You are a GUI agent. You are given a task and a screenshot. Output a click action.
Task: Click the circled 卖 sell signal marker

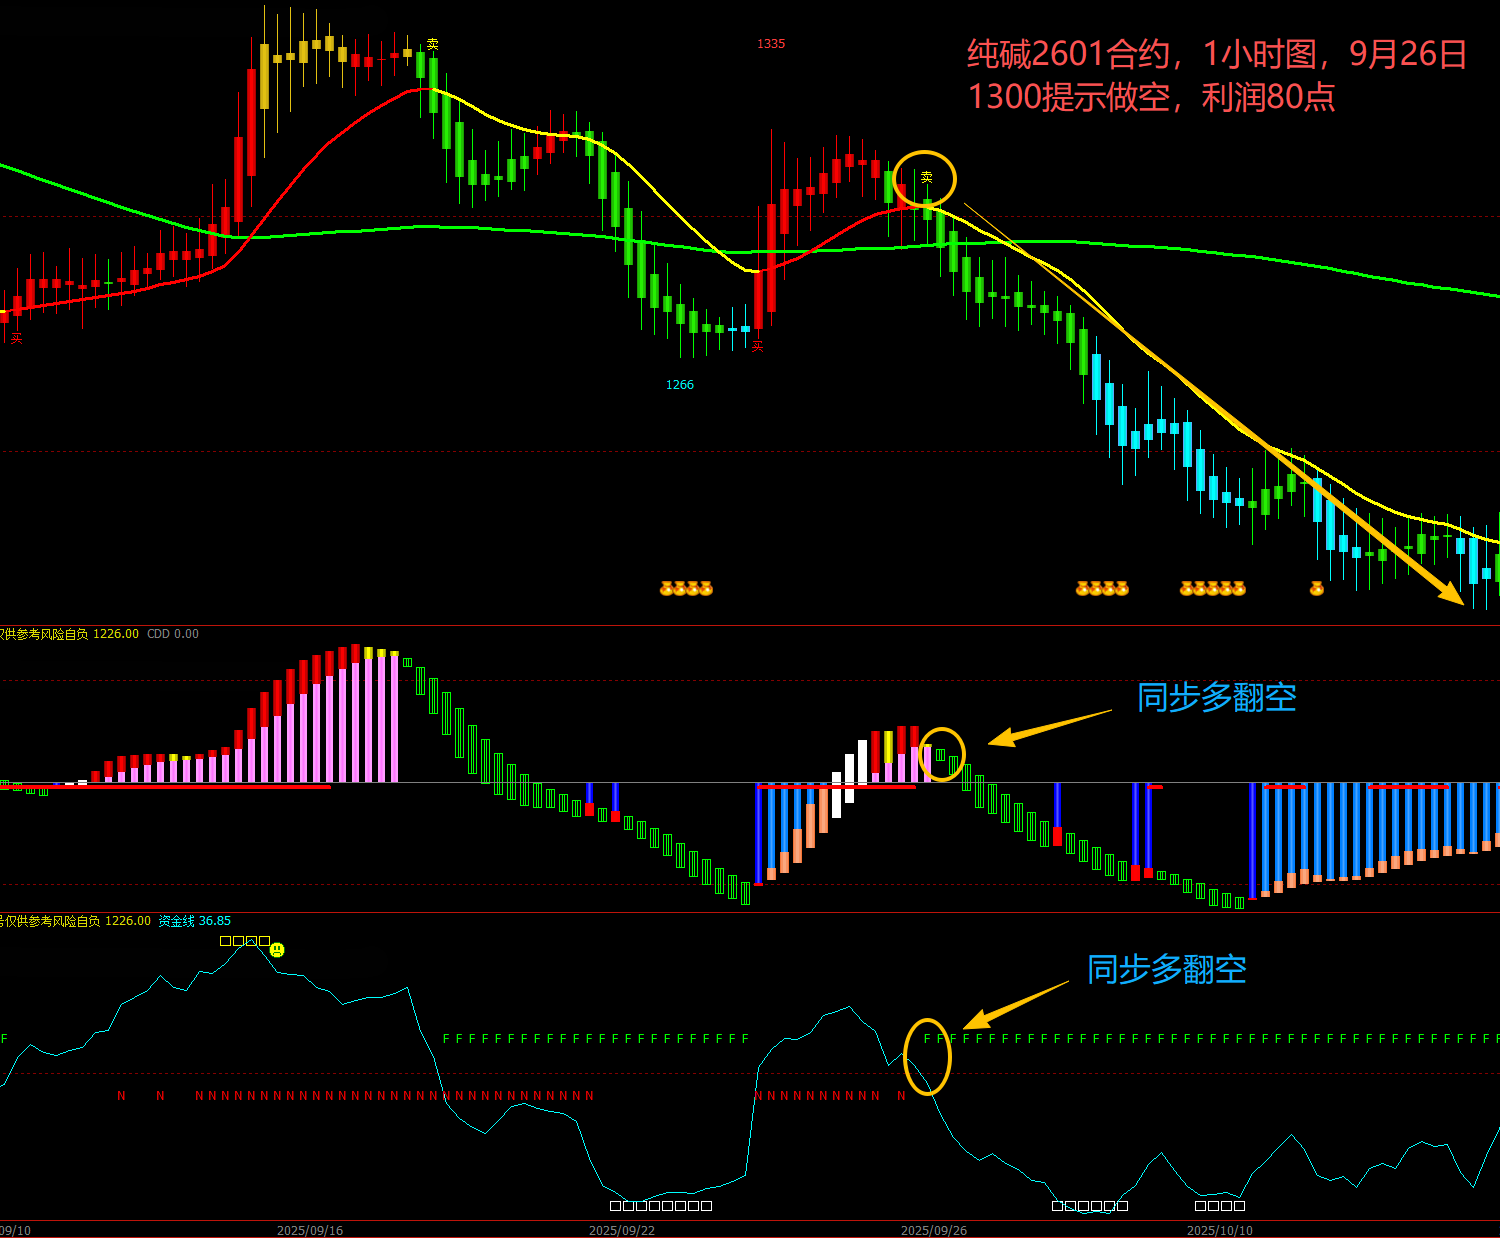pyautogui.click(x=926, y=178)
